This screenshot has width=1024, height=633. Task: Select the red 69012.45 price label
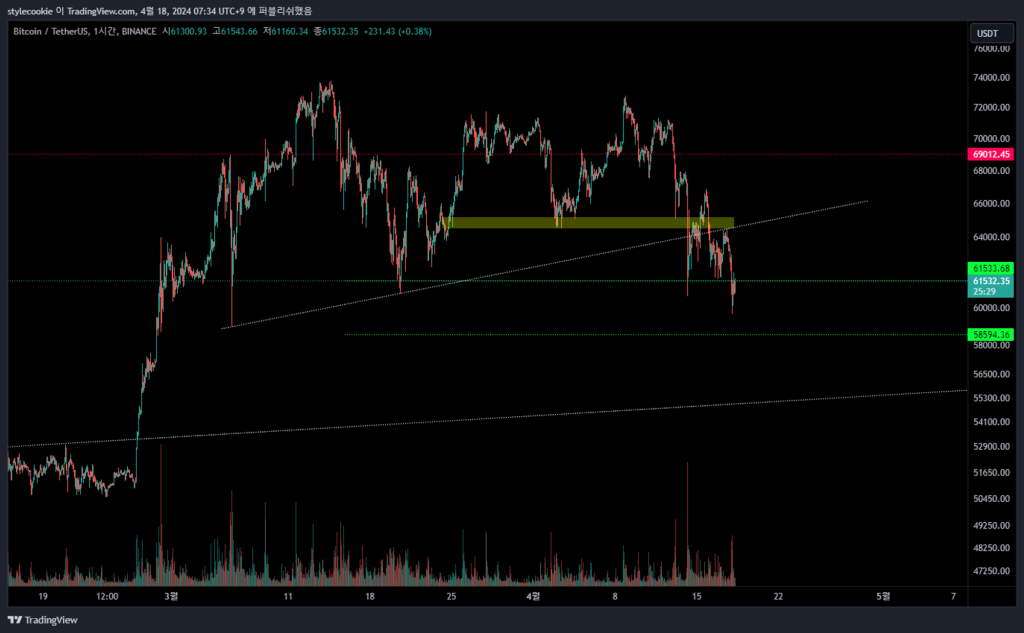coord(991,155)
